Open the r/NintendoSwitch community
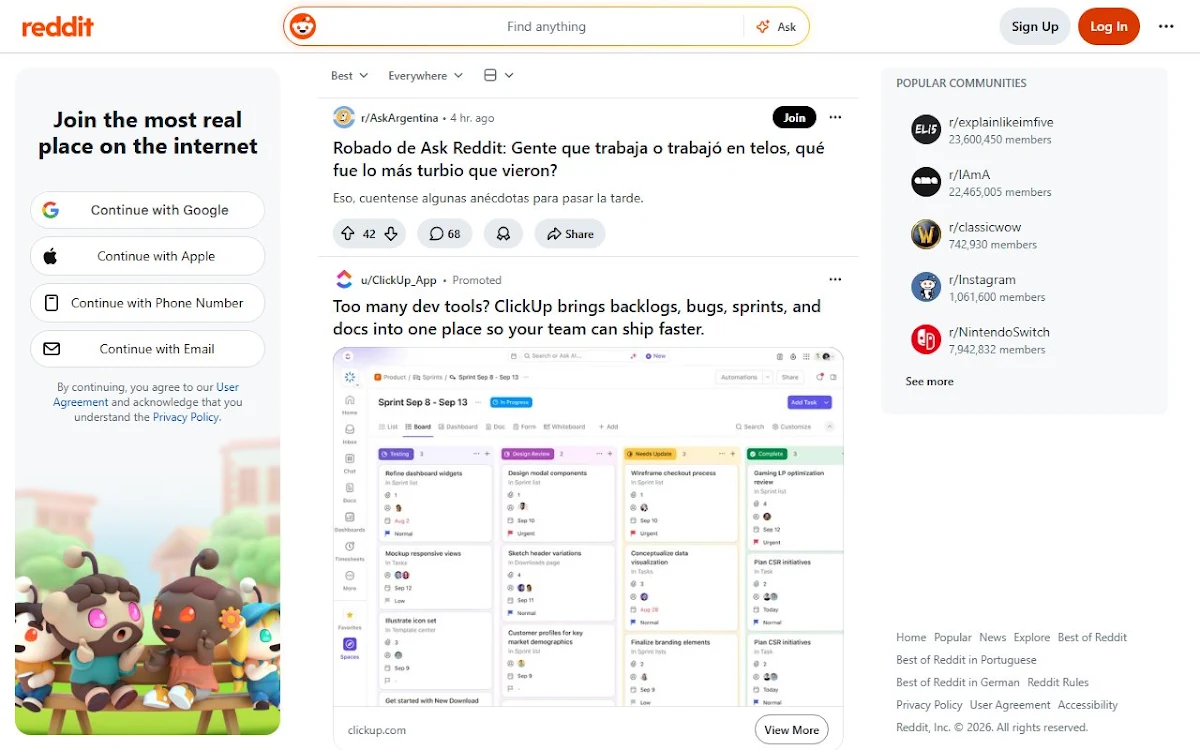Image resolution: width=1200 pixels, height=750 pixels. [x=999, y=332]
